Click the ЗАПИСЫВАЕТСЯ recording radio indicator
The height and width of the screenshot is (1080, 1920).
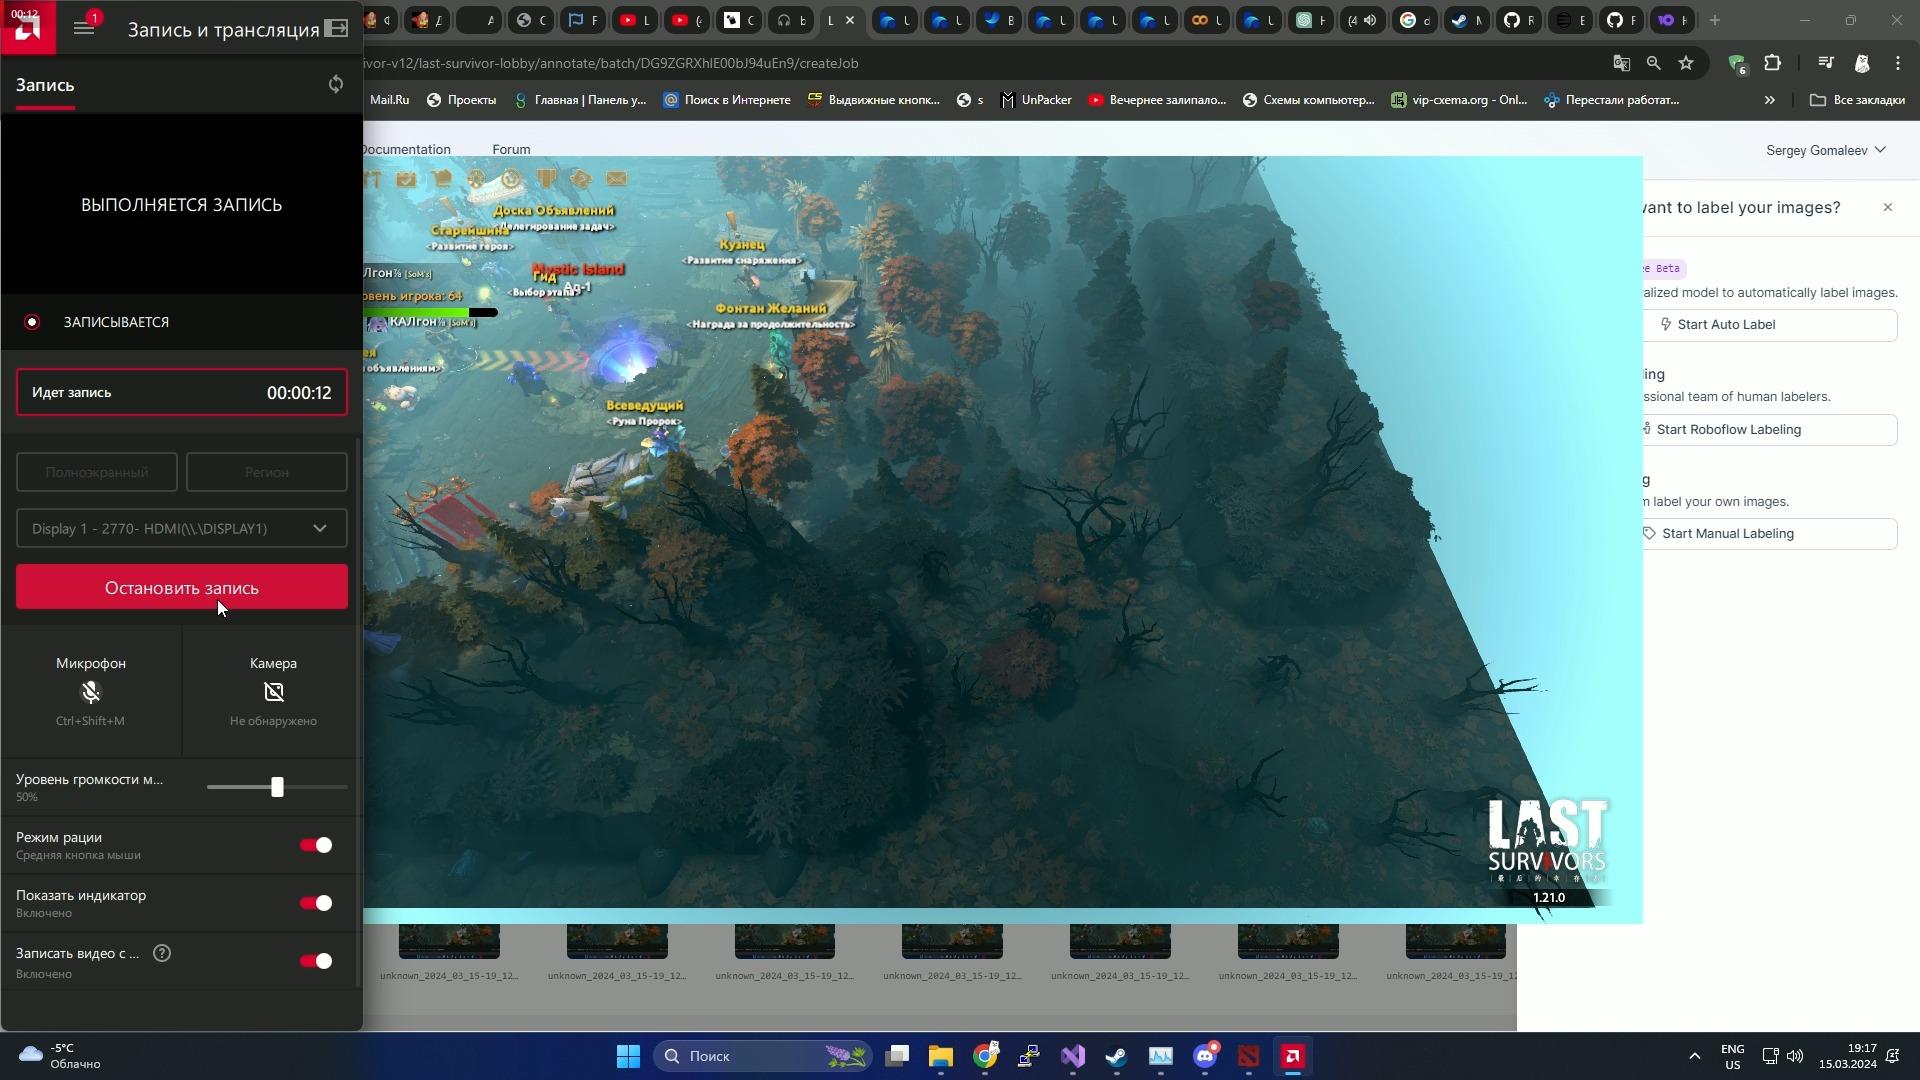coord(32,322)
